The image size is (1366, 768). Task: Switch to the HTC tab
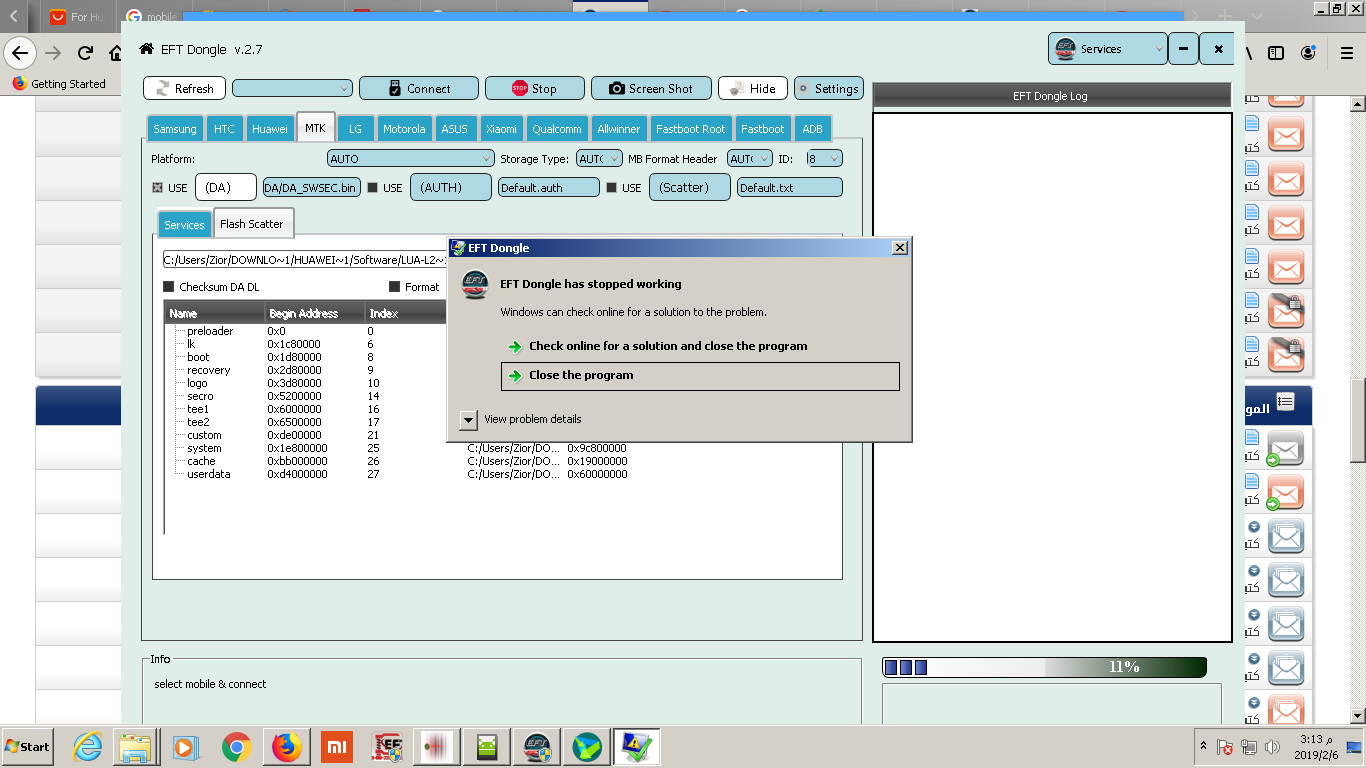pyautogui.click(x=224, y=129)
